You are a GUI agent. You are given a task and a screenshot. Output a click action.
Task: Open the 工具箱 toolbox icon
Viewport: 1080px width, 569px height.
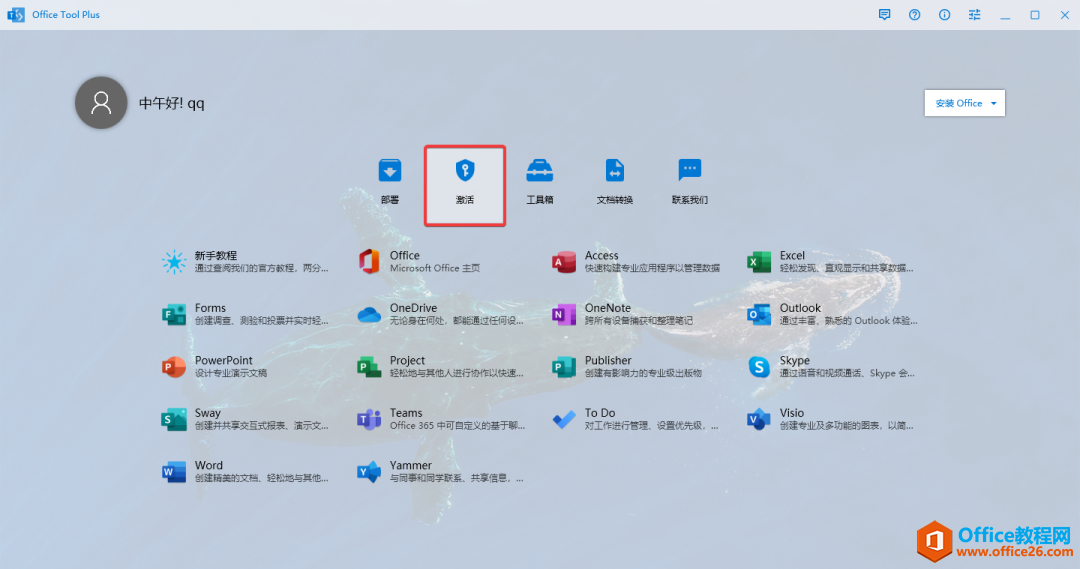(539, 170)
